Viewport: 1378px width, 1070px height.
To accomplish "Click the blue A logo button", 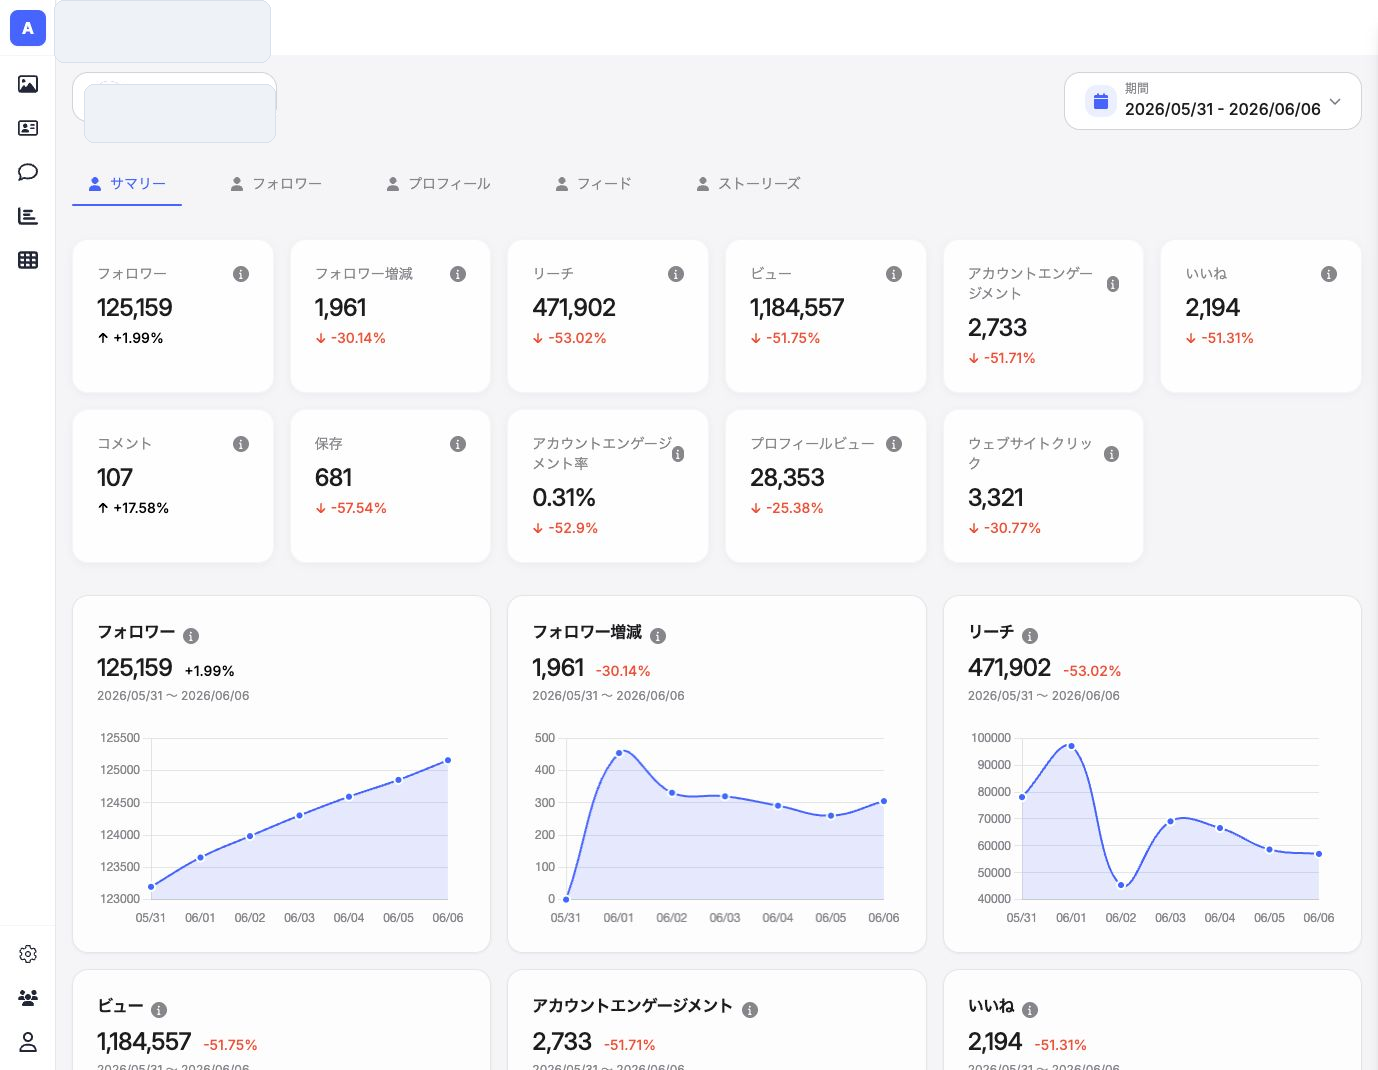I will (x=28, y=28).
